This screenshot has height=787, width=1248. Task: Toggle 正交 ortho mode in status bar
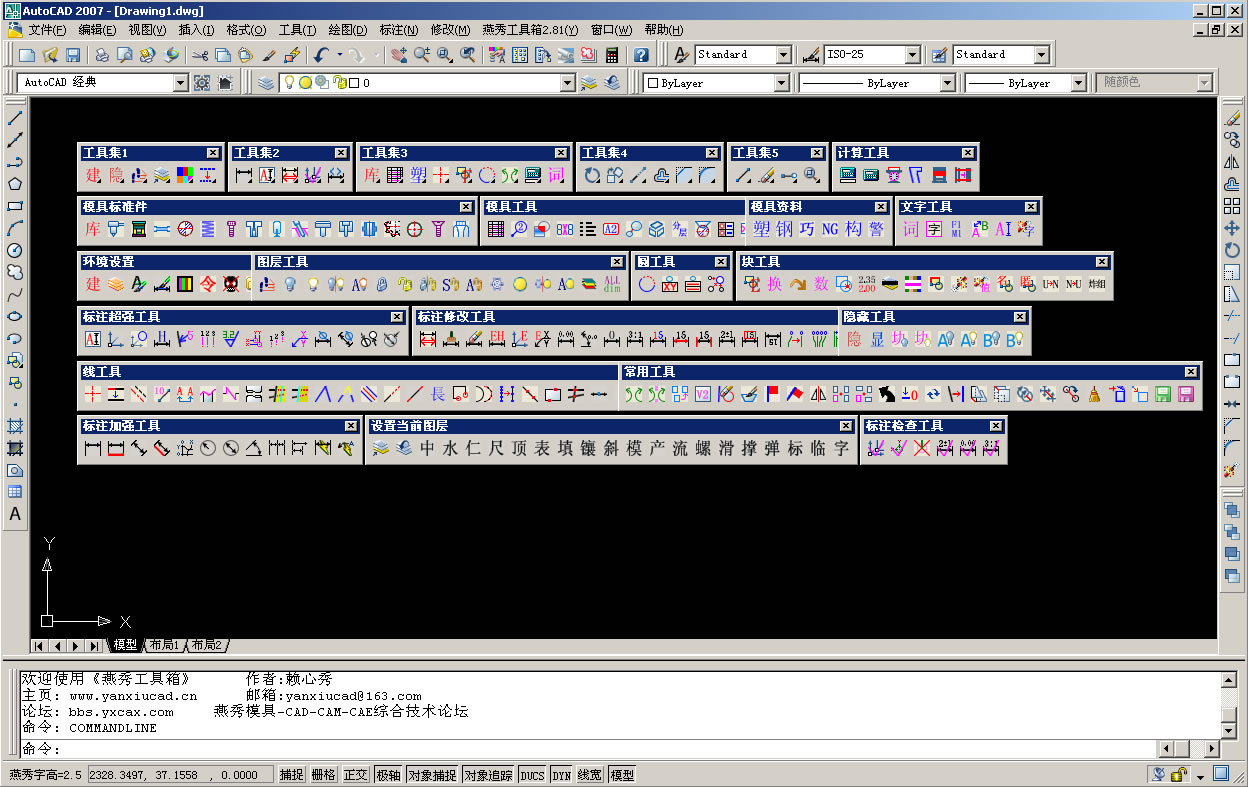[x=355, y=775]
